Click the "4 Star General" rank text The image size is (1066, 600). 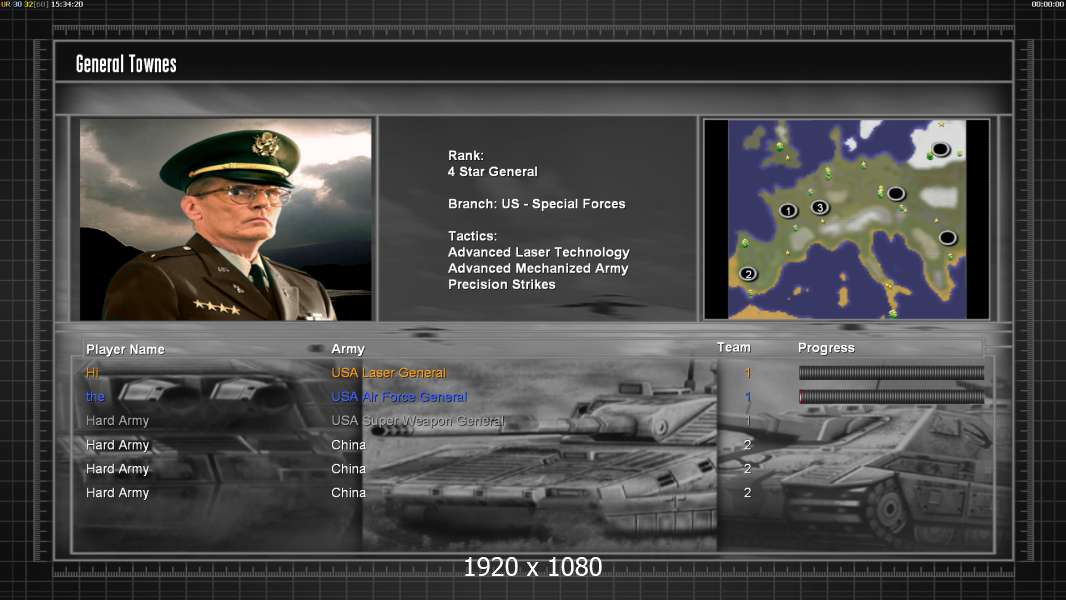click(493, 172)
